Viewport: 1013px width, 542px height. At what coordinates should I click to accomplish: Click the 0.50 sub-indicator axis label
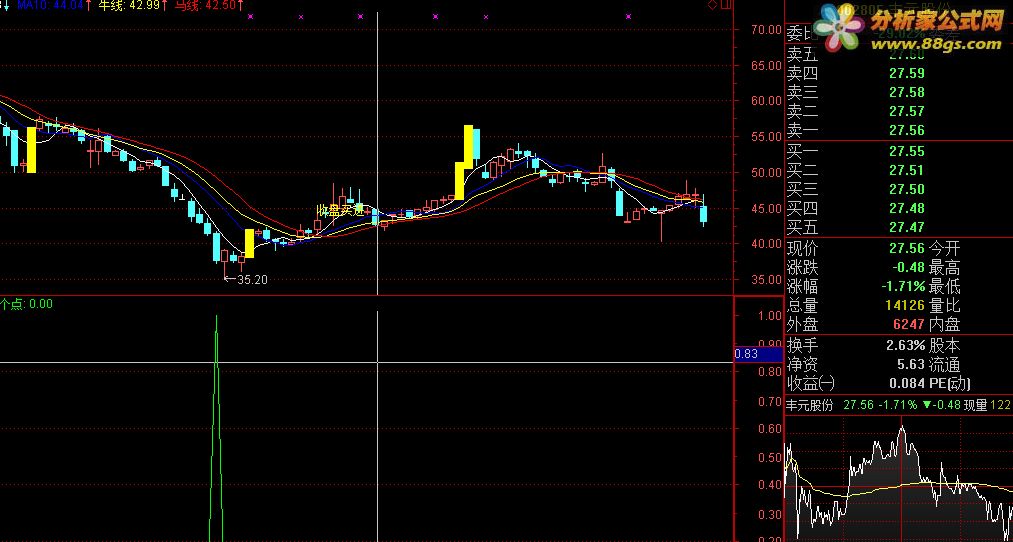click(770, 457)
